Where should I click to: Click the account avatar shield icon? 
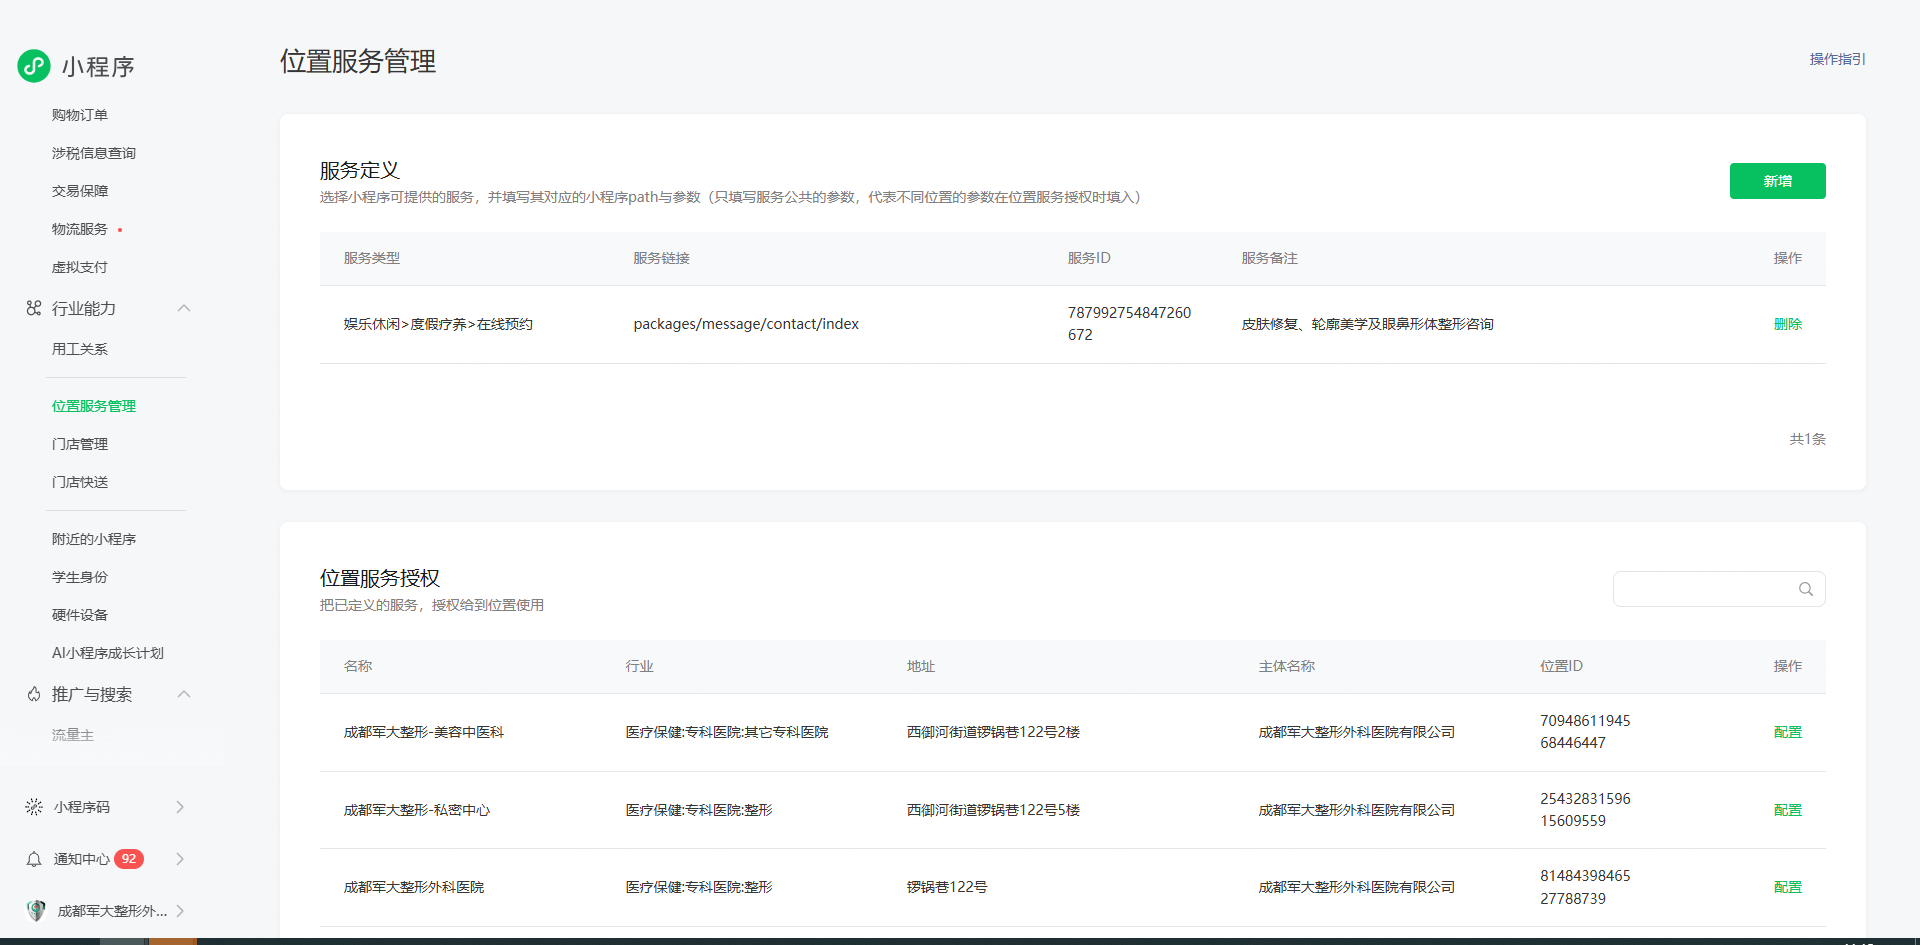[x=36, y=910]
